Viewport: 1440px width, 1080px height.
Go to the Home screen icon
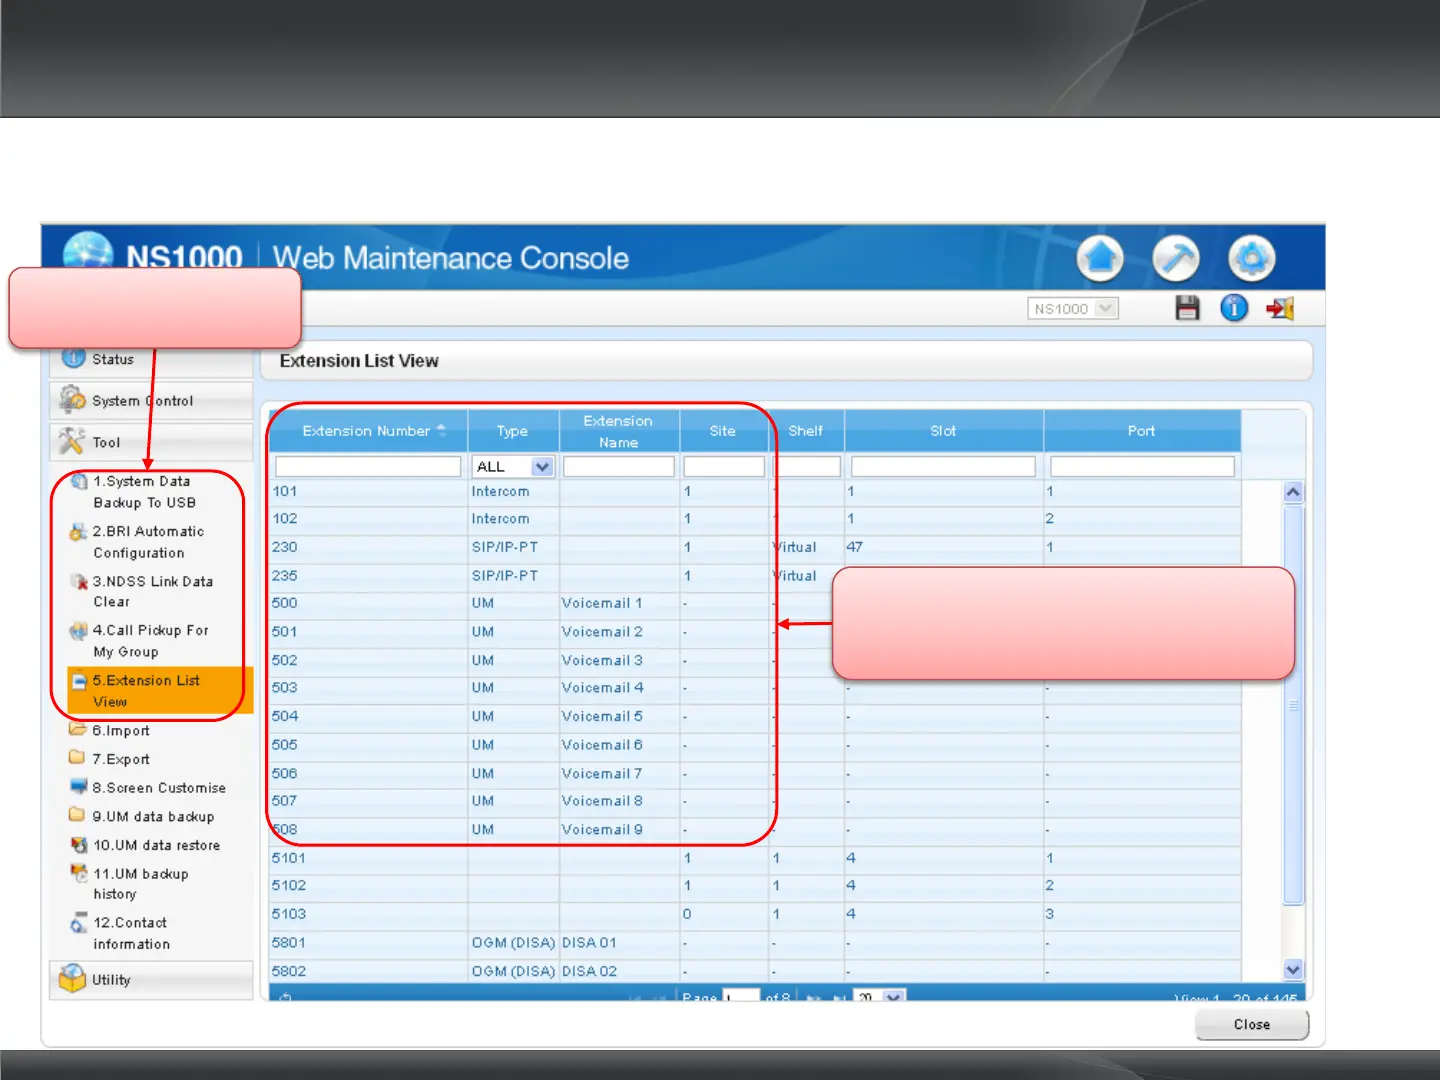coord(1100,259)
